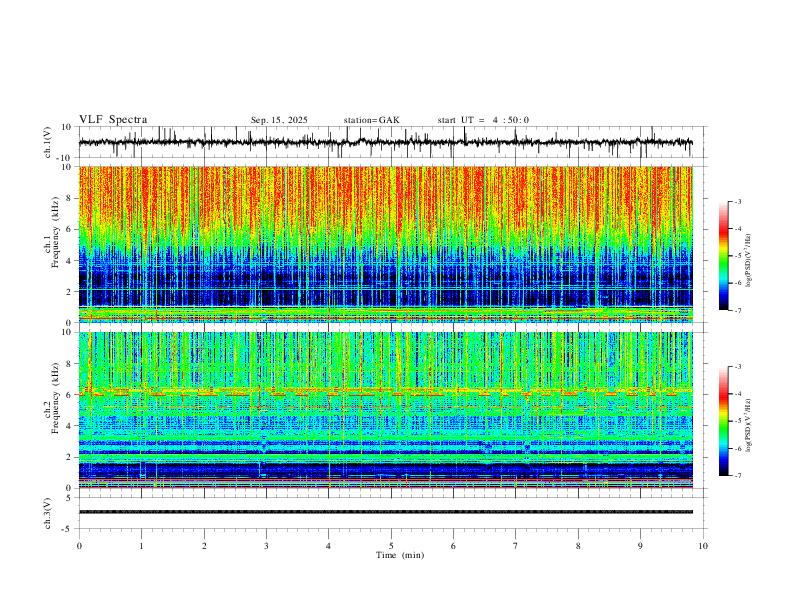
Task: Click the time axis tick label '5'
Action: pyautogui.click(x=391, y=546)
